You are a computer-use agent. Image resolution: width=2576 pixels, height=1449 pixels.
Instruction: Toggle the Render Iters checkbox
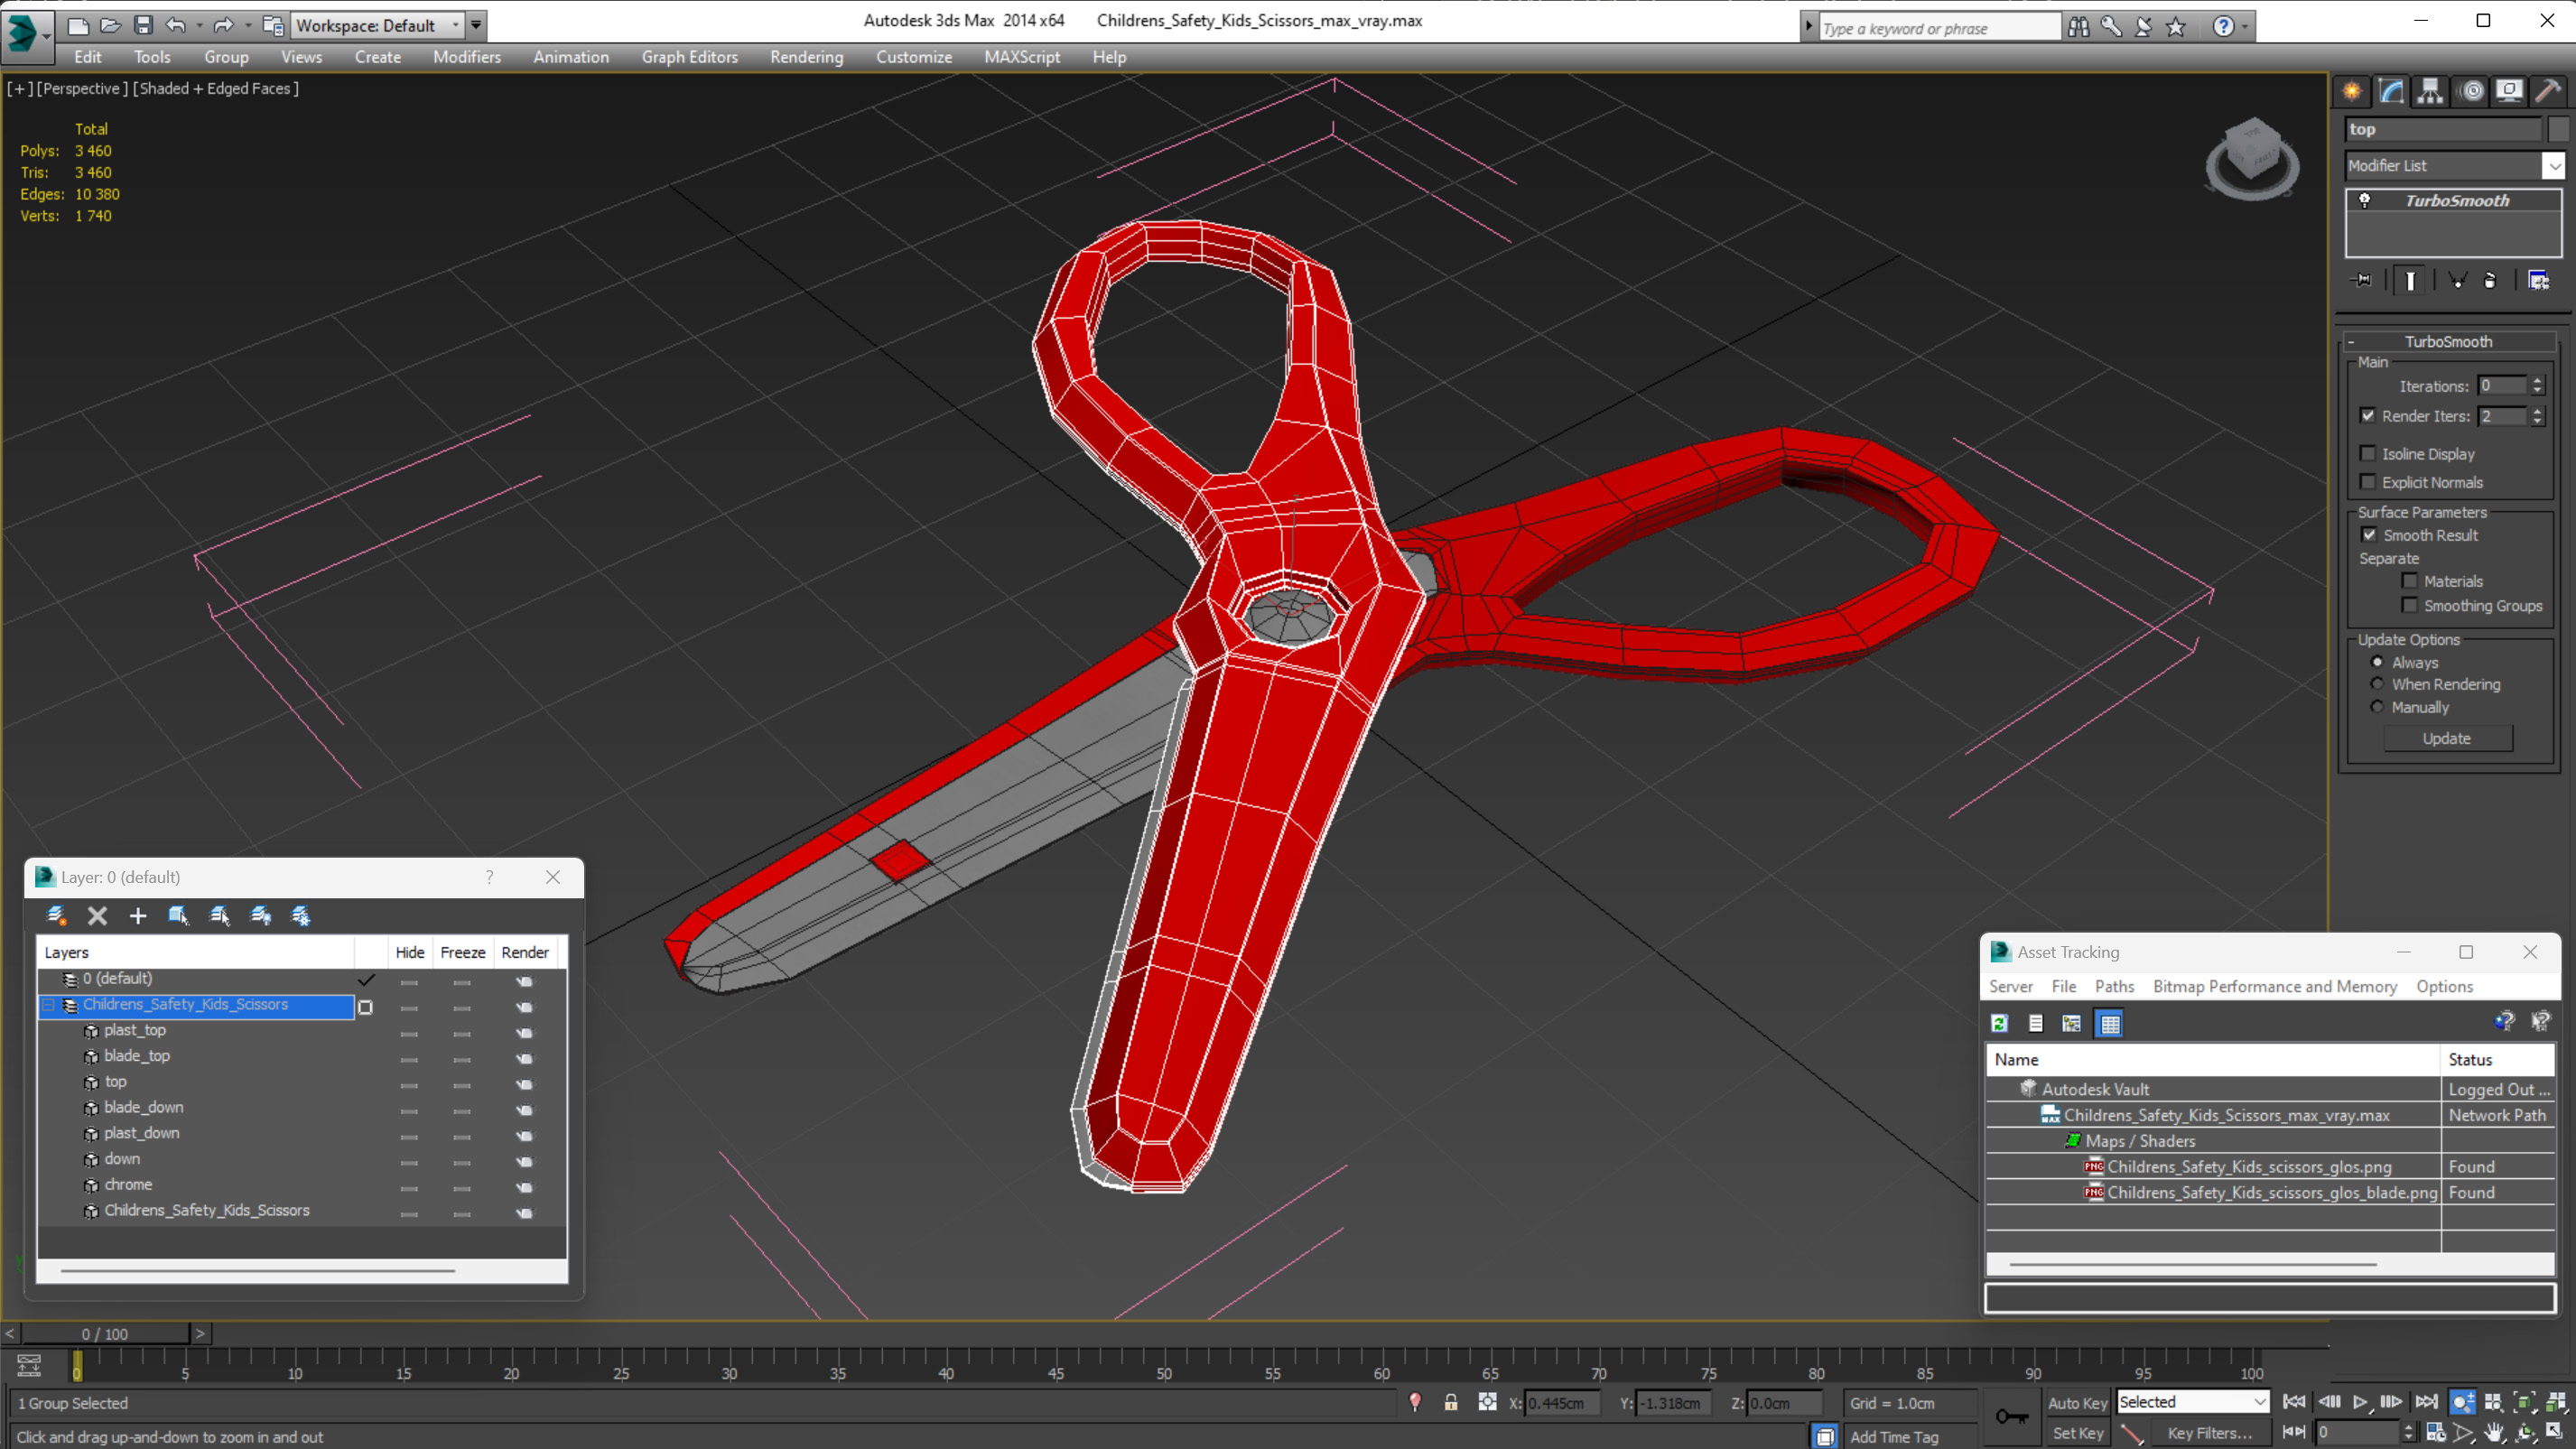click(2367, 415)
